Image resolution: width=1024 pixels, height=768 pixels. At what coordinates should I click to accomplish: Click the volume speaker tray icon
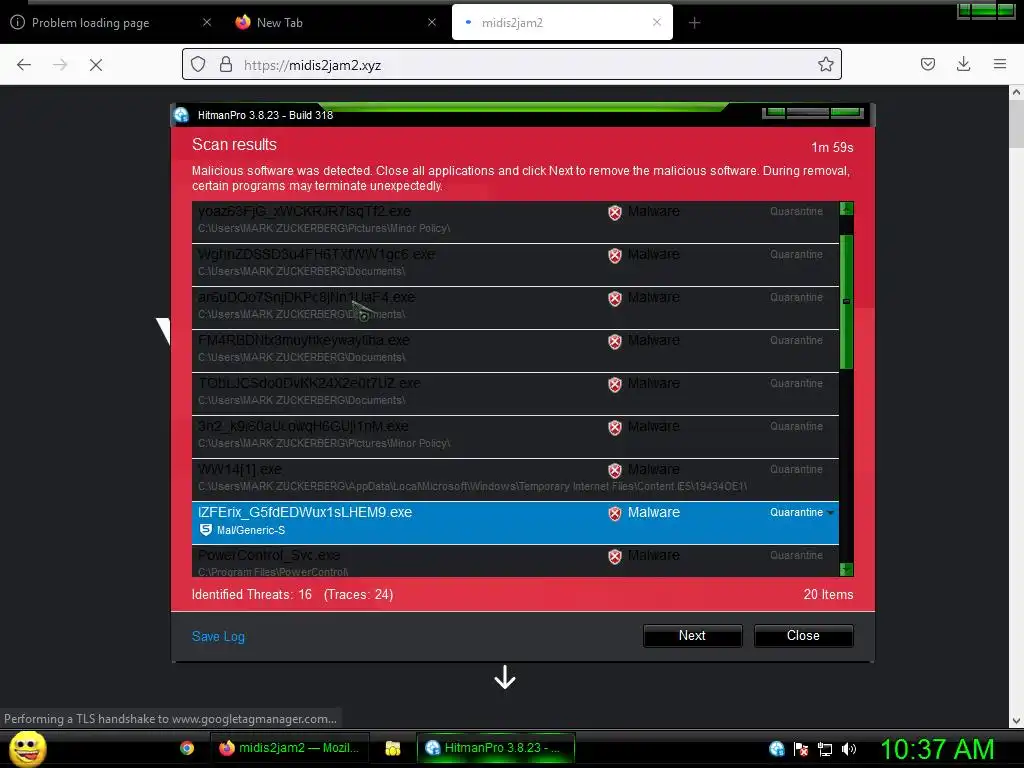(848, 750)
